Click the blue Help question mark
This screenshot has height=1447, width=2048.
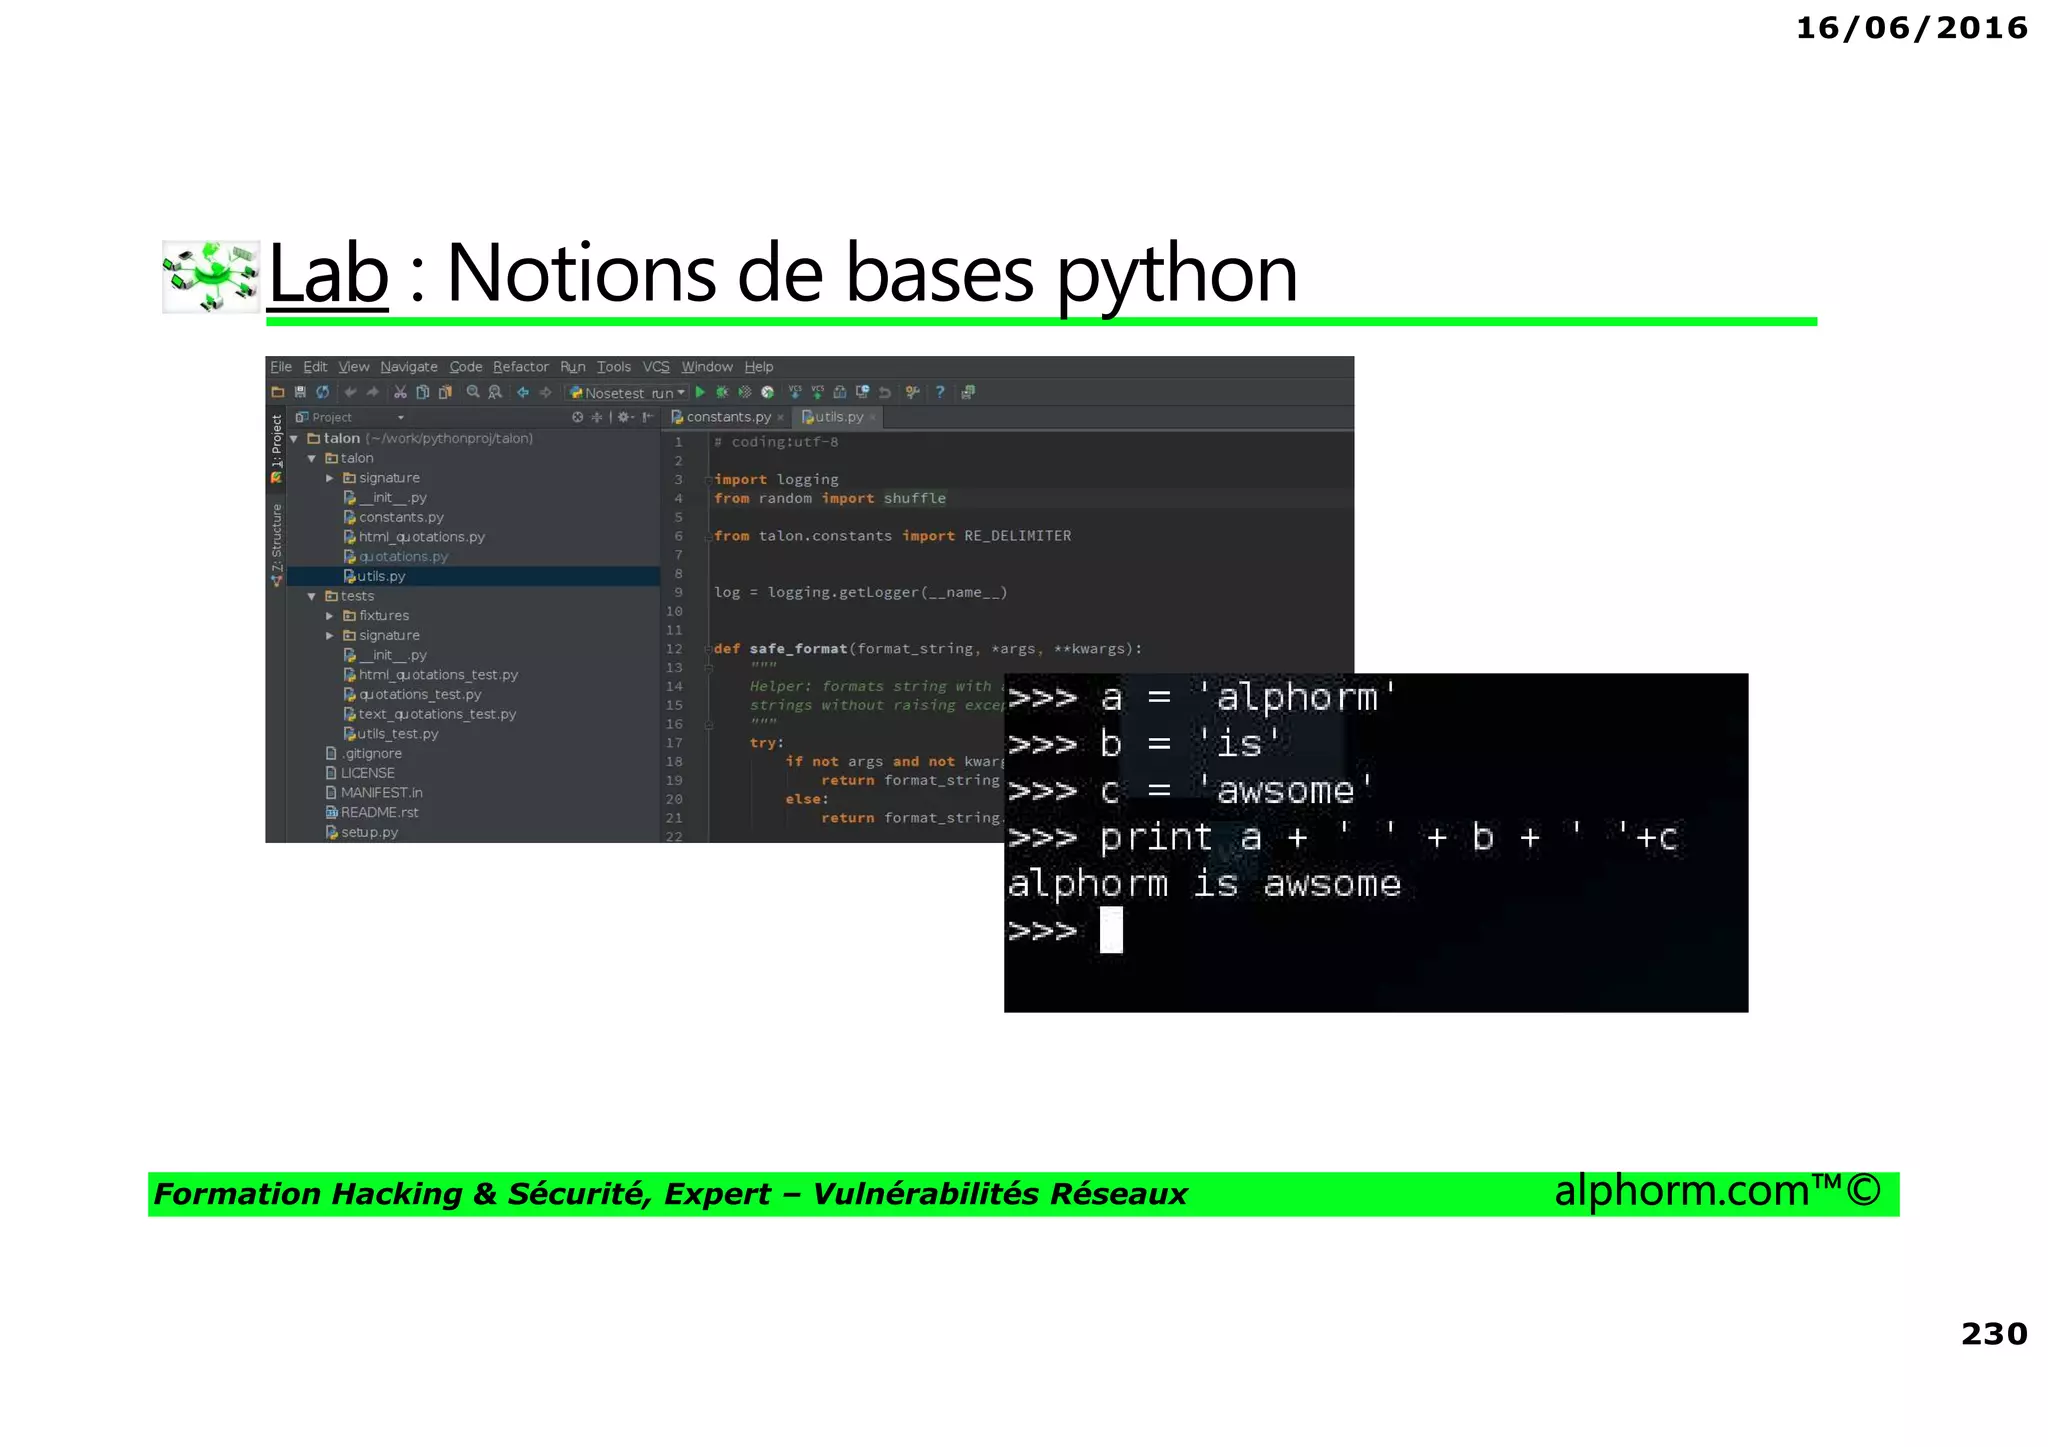[x=940, y=392]
